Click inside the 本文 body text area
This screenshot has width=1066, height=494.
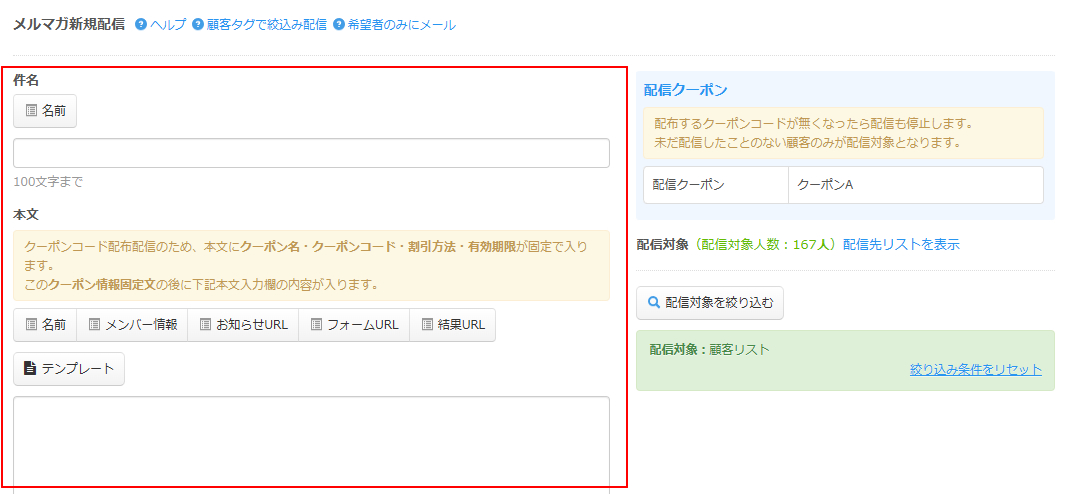pyautogui.click(x=311, y=440)
